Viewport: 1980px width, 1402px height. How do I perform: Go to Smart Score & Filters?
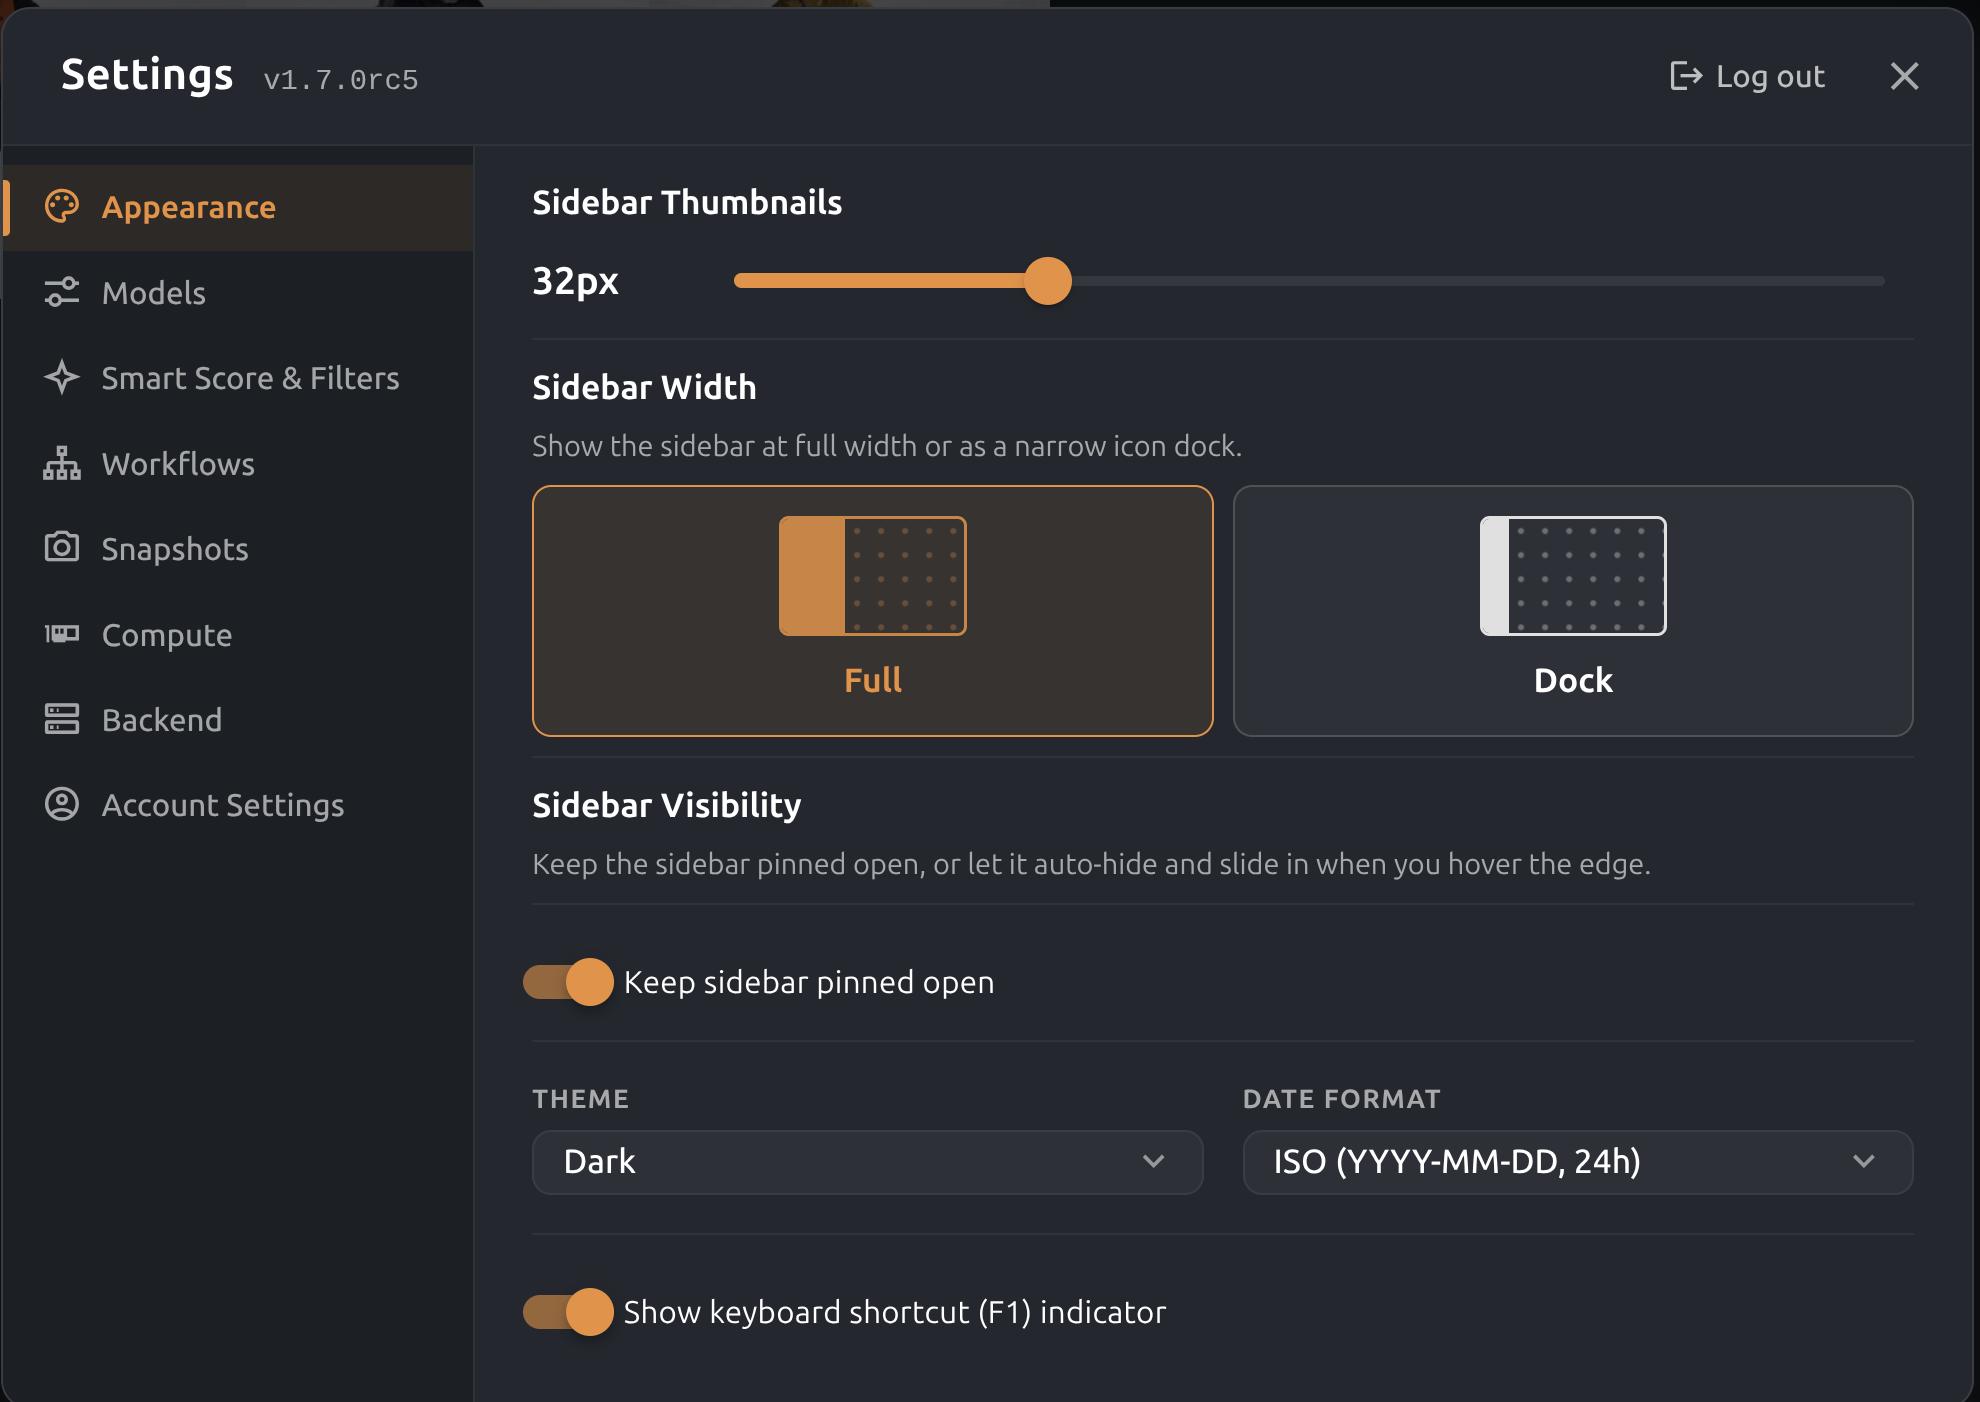(x=238, y=378)
